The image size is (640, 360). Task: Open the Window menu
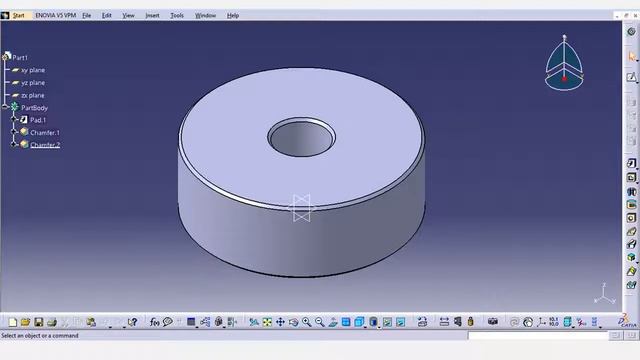tap(205, 16)
